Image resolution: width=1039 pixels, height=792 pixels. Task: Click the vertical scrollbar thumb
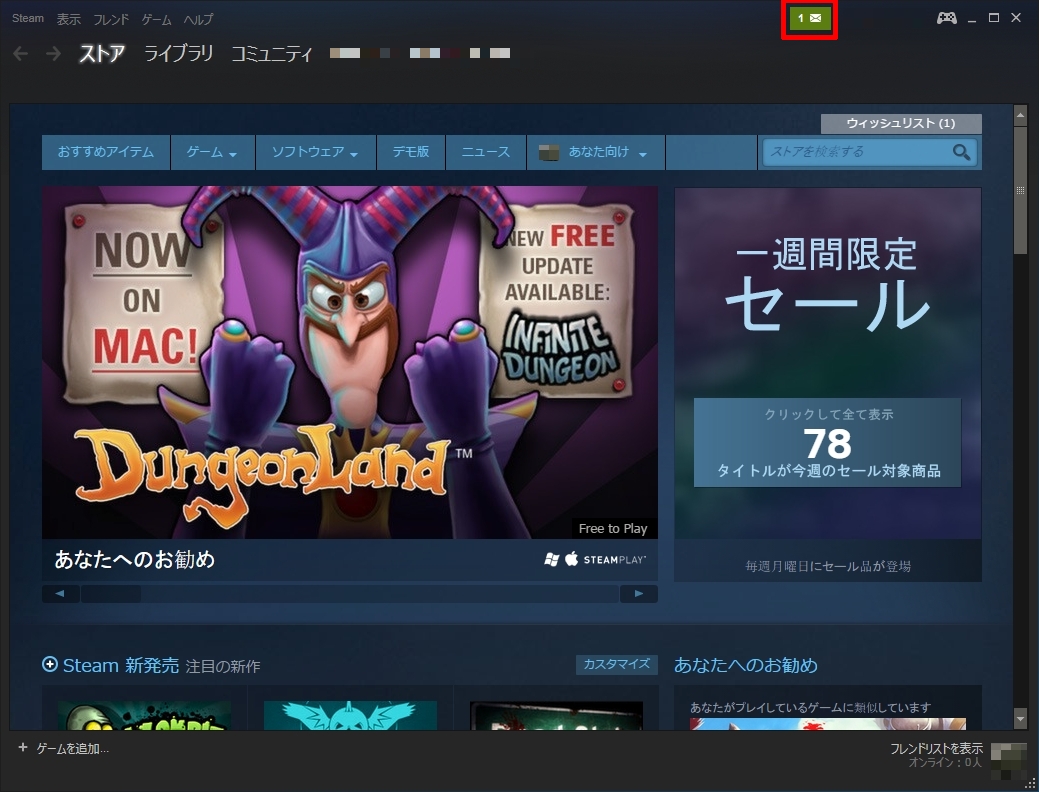tap(1020, 191)
